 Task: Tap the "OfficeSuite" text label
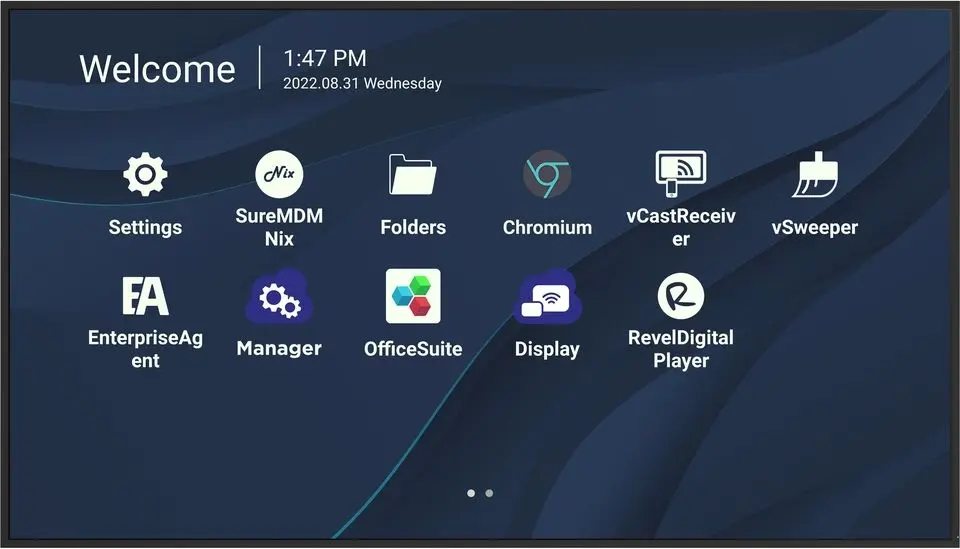tap(413, 349)
